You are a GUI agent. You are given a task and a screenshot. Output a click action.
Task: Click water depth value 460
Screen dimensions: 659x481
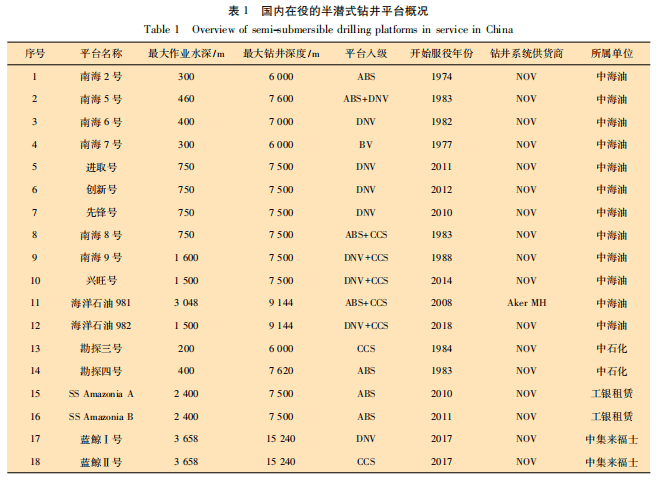tap(186, 99)
